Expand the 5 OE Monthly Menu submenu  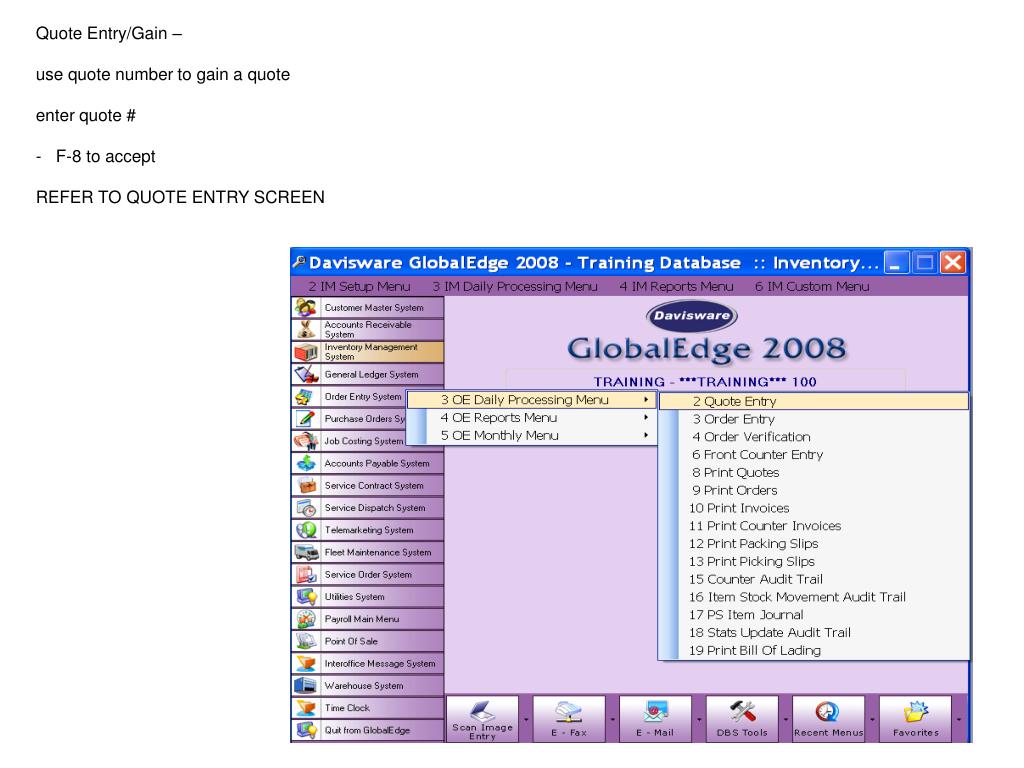pyautogui.click(x=532, y=436)
